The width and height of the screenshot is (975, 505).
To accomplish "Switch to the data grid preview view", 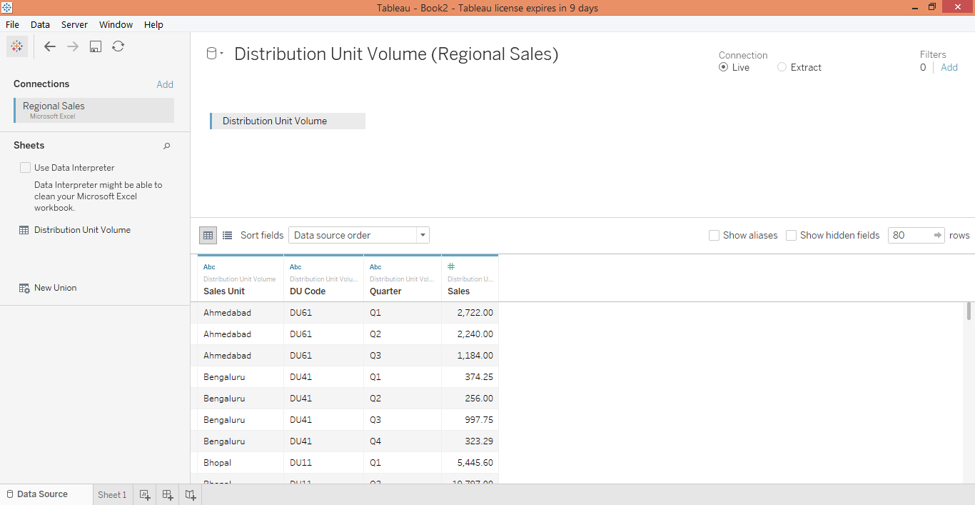I will tap(208, 235).
